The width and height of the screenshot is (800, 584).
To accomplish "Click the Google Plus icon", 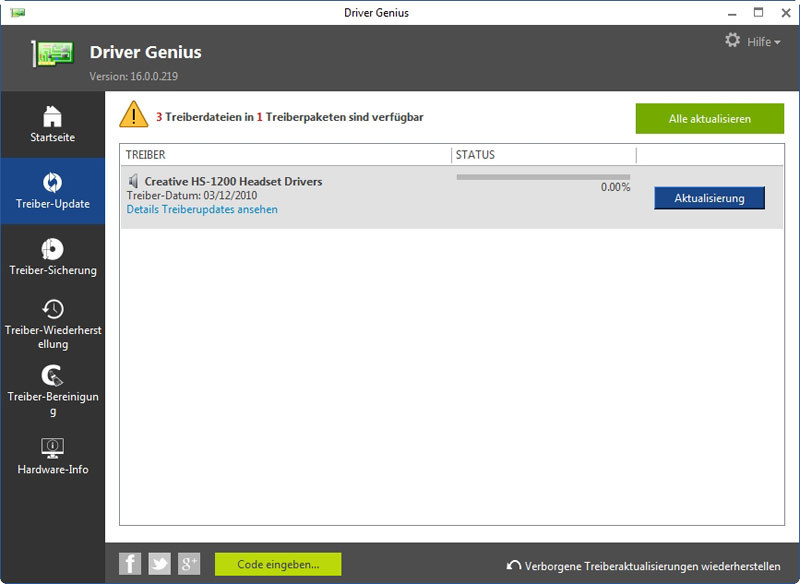I will pos(189,564).
